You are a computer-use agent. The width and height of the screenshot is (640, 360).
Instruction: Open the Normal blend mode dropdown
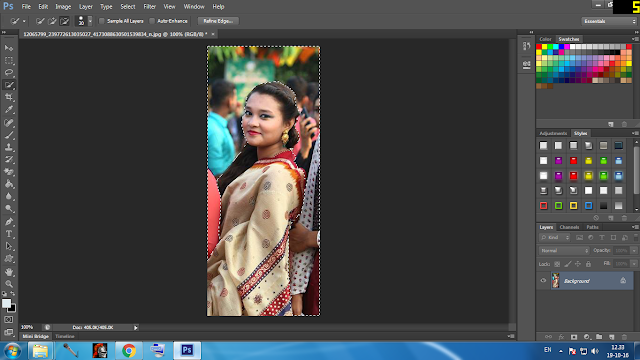[x=564, y=251]
